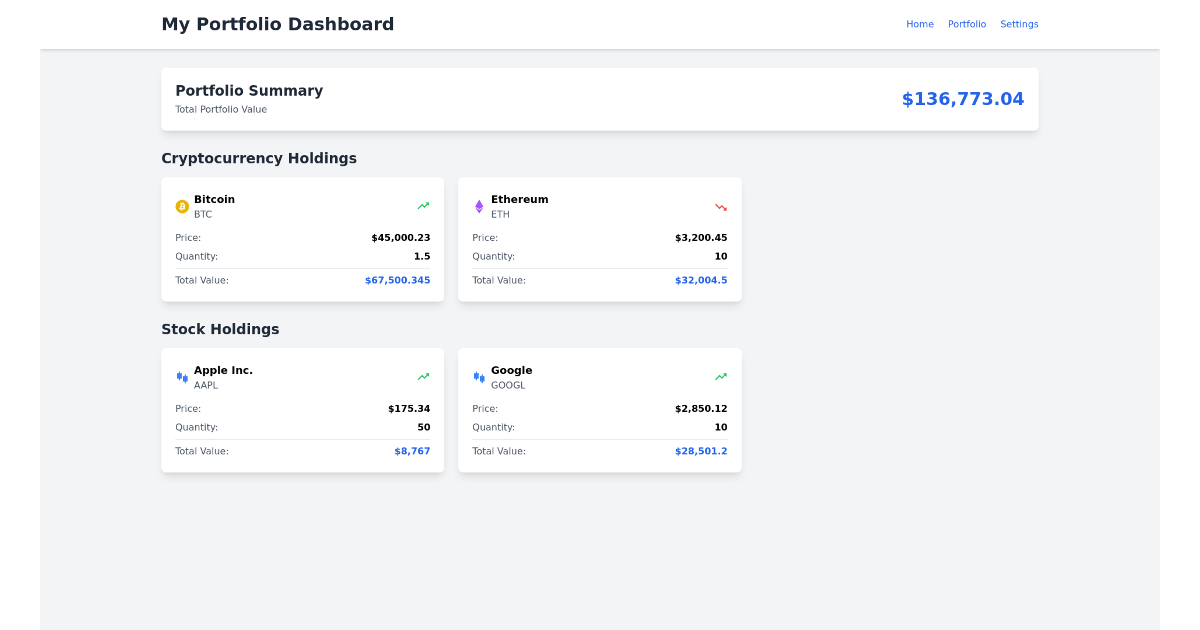Click the upward trend arrow on Google
This screenshot has width=1200, height=630.
720,376
